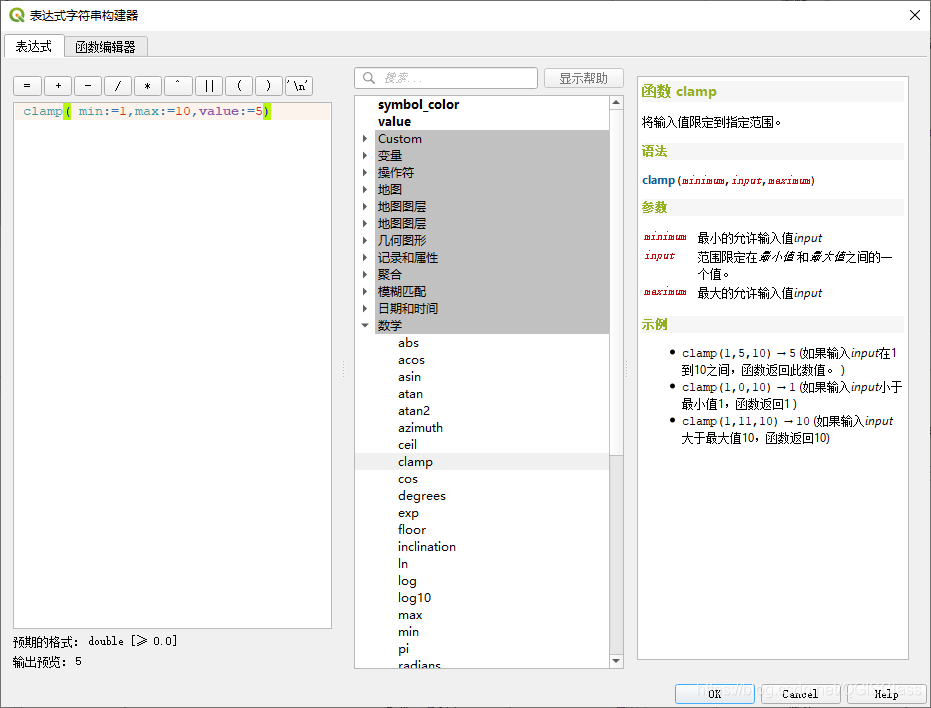Click the plus operator icon
The image size is (931, 708).
(58, 85)
